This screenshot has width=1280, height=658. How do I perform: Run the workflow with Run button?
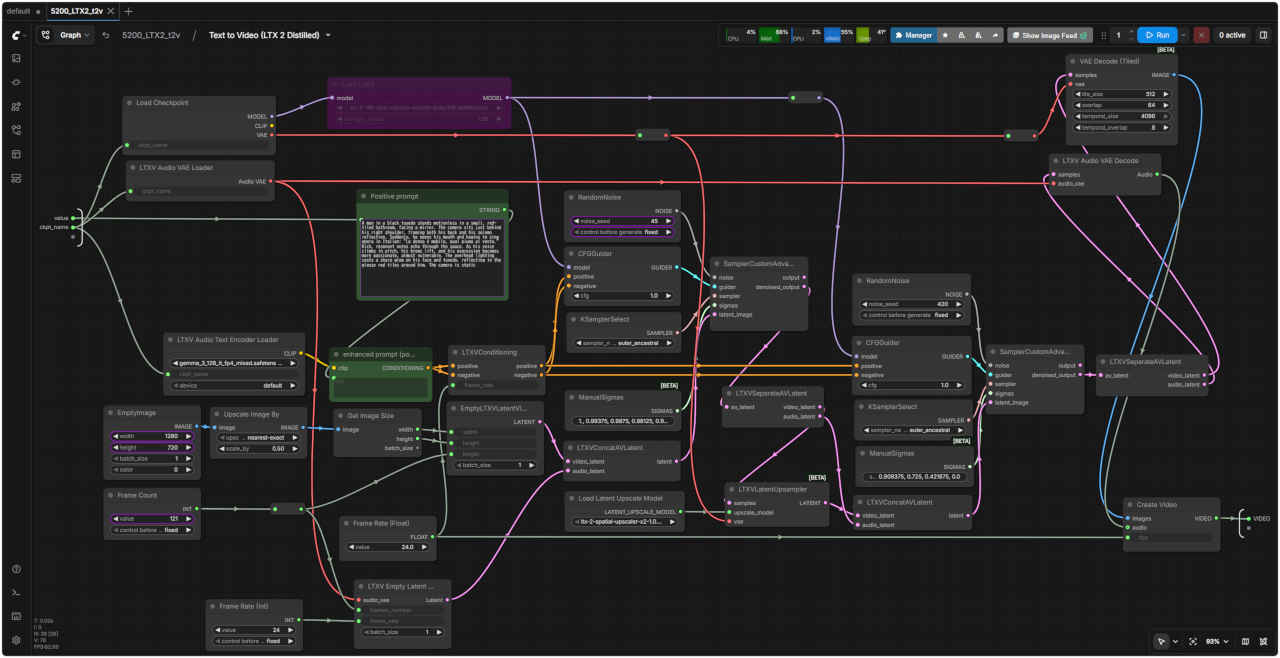(1159, 35)
